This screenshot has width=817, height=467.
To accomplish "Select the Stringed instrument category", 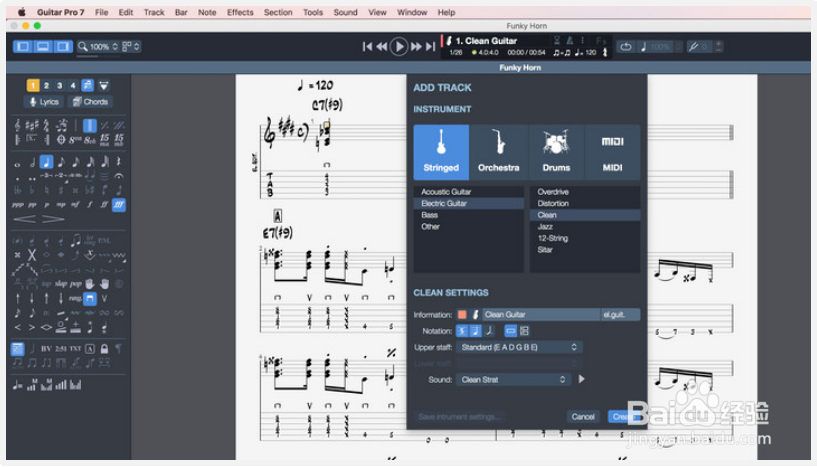I will (x=441, y=152).
